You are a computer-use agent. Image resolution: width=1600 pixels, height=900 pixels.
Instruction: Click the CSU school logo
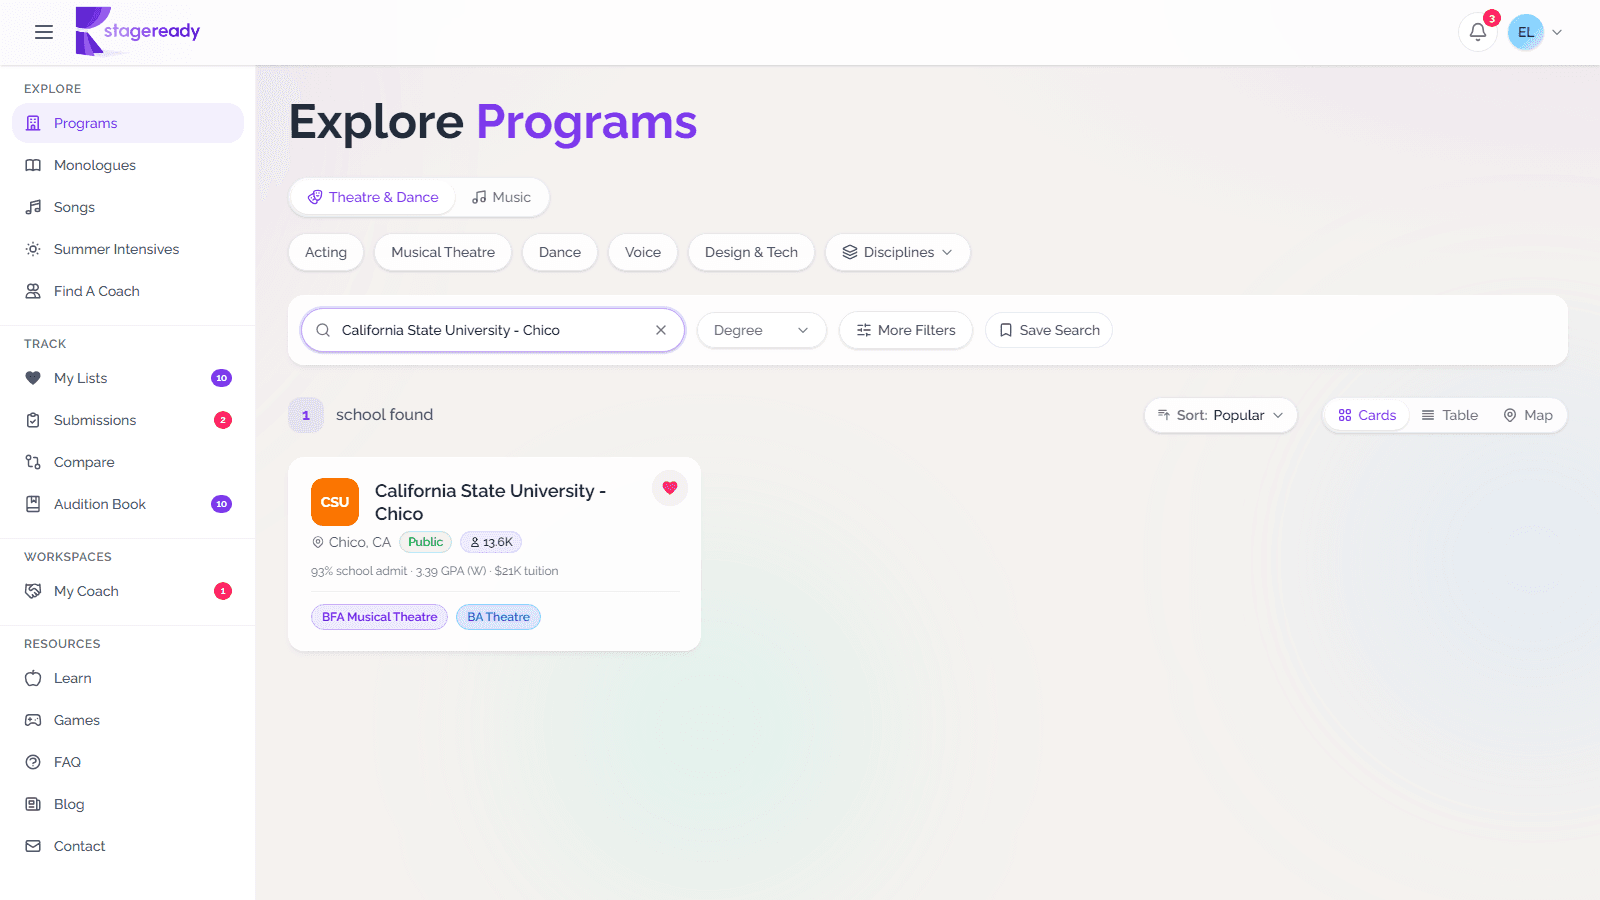pos(335,502)
